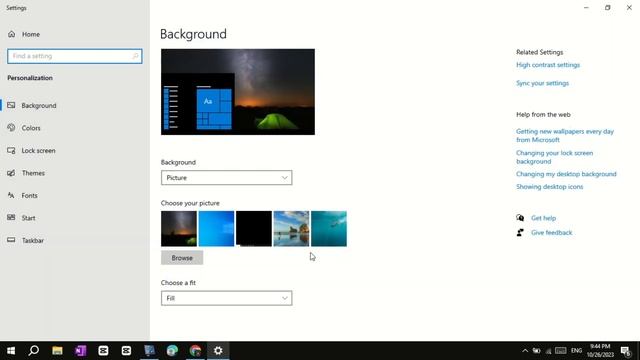
Task: Open Changing my desktop background link
Action: click(566, 174)
